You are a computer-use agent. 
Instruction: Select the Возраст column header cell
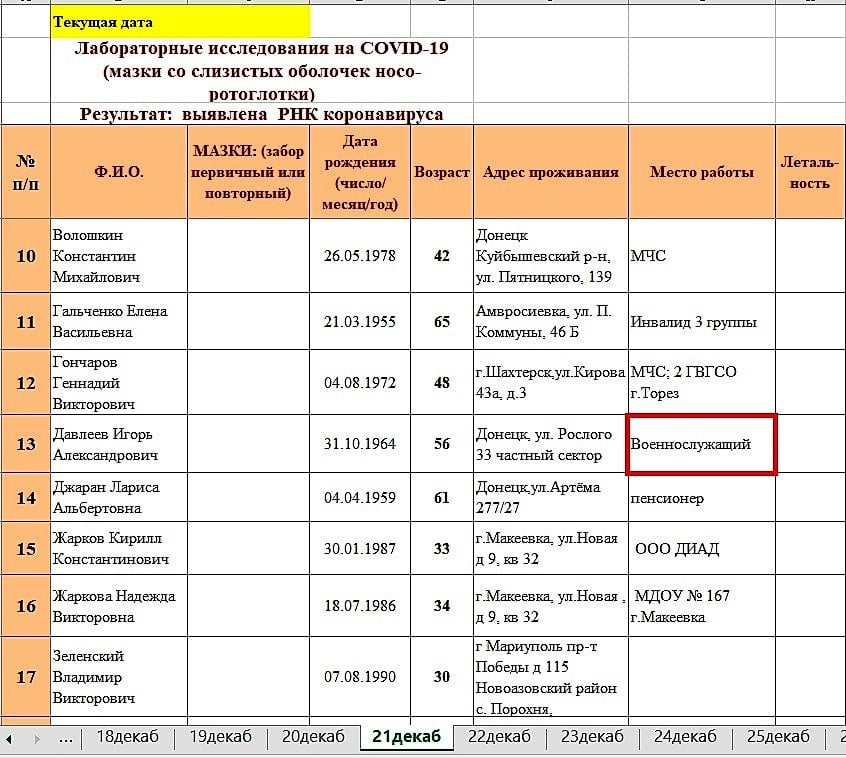(442, 170)
